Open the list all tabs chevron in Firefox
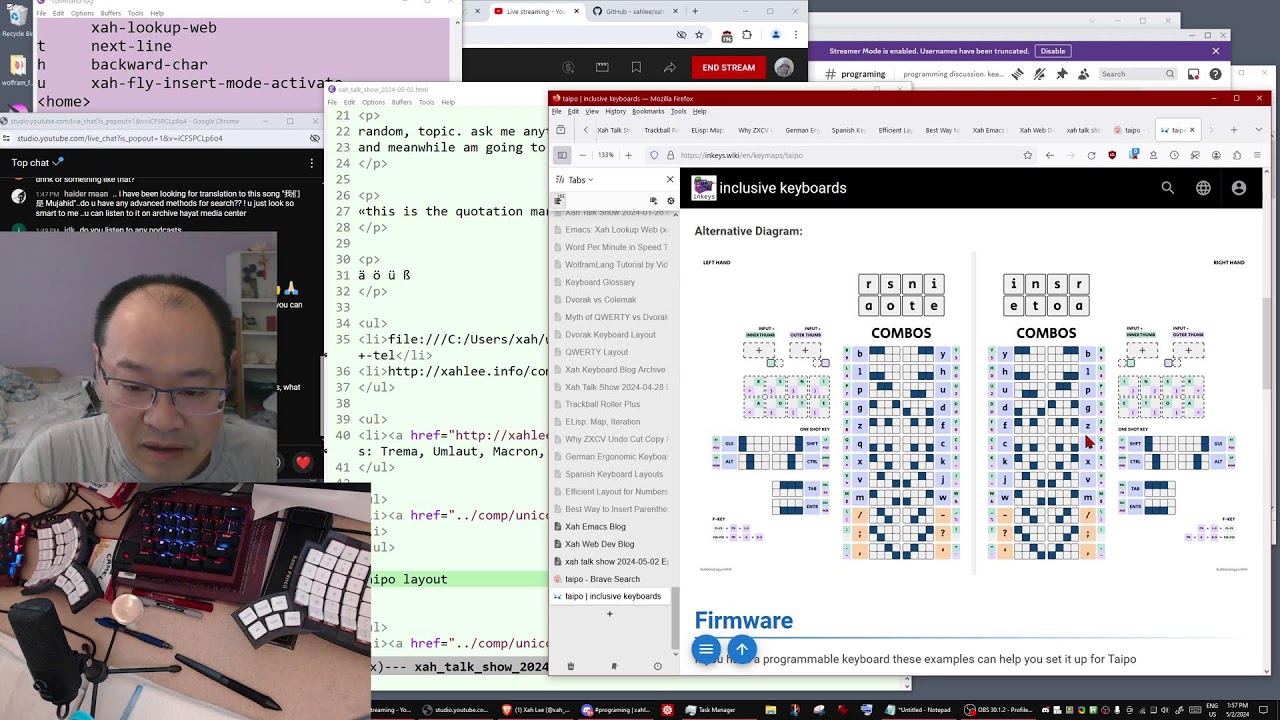 click(1259, 130)
